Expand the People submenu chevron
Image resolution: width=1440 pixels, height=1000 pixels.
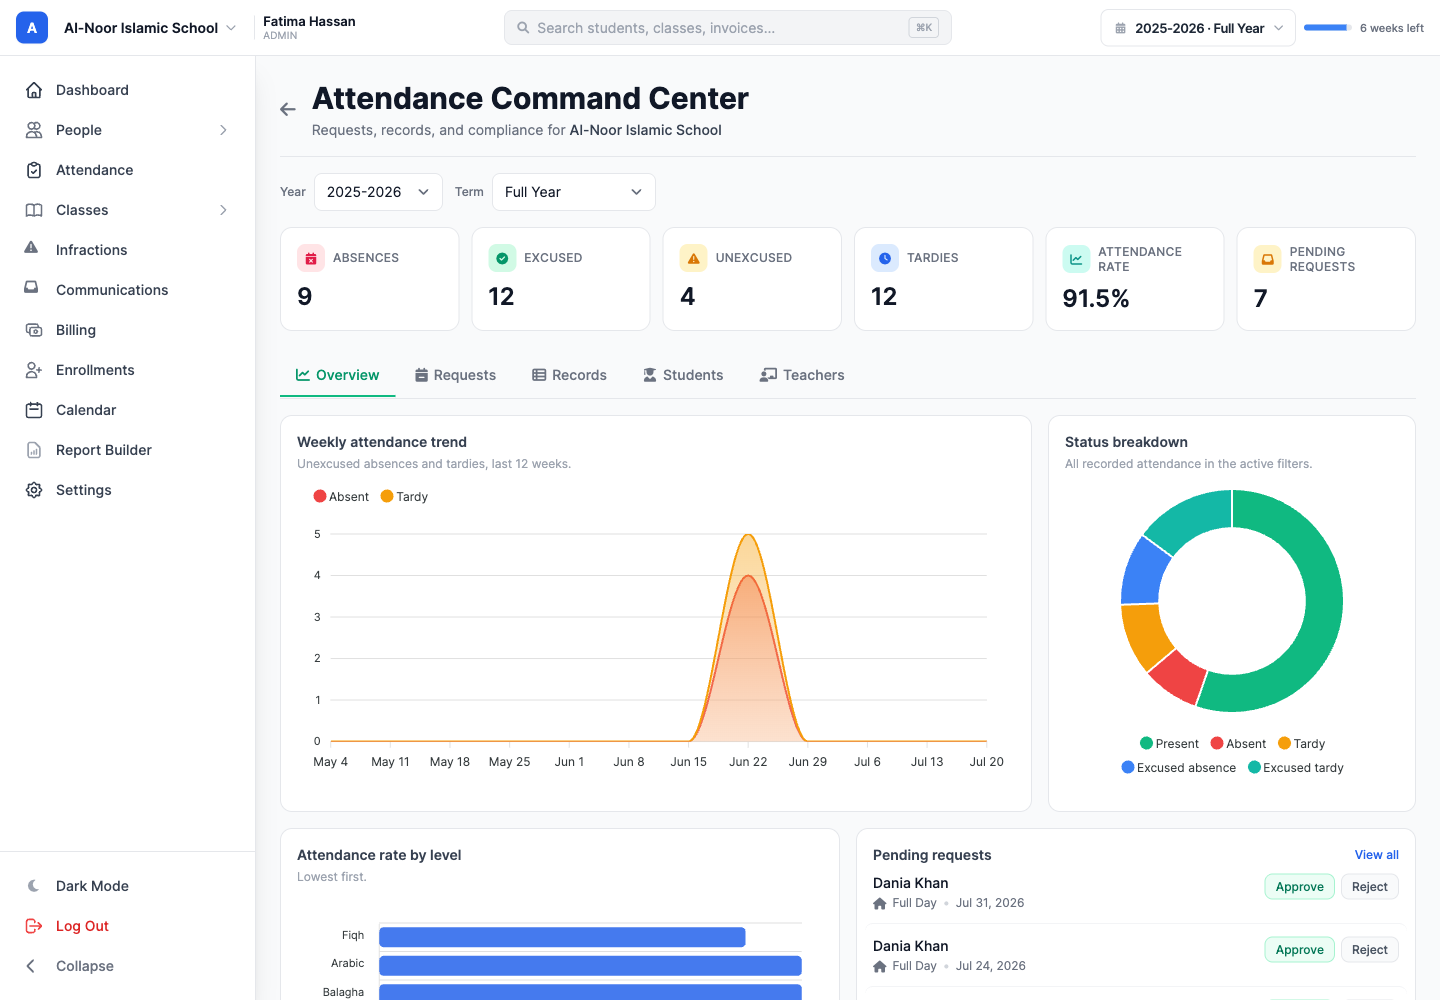point(223,130)
